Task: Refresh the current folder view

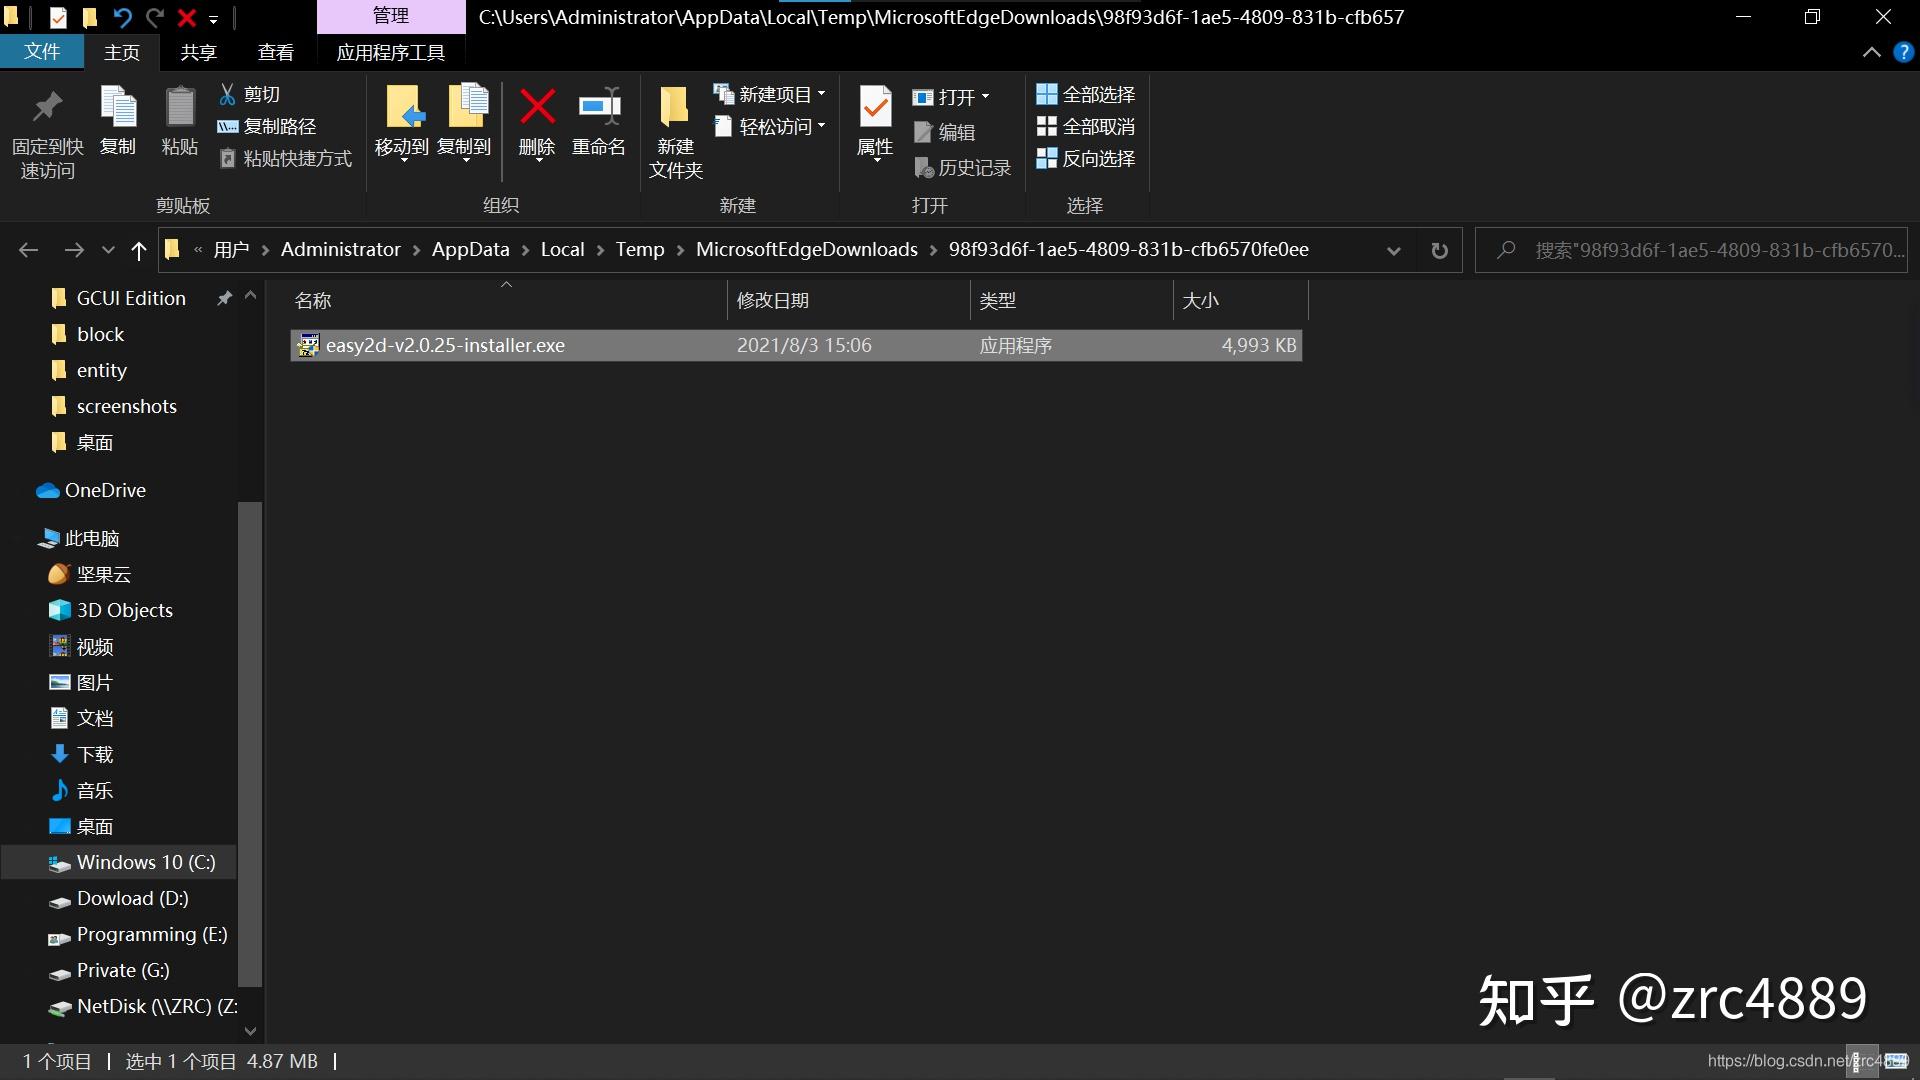Action: click(1439, 250)
